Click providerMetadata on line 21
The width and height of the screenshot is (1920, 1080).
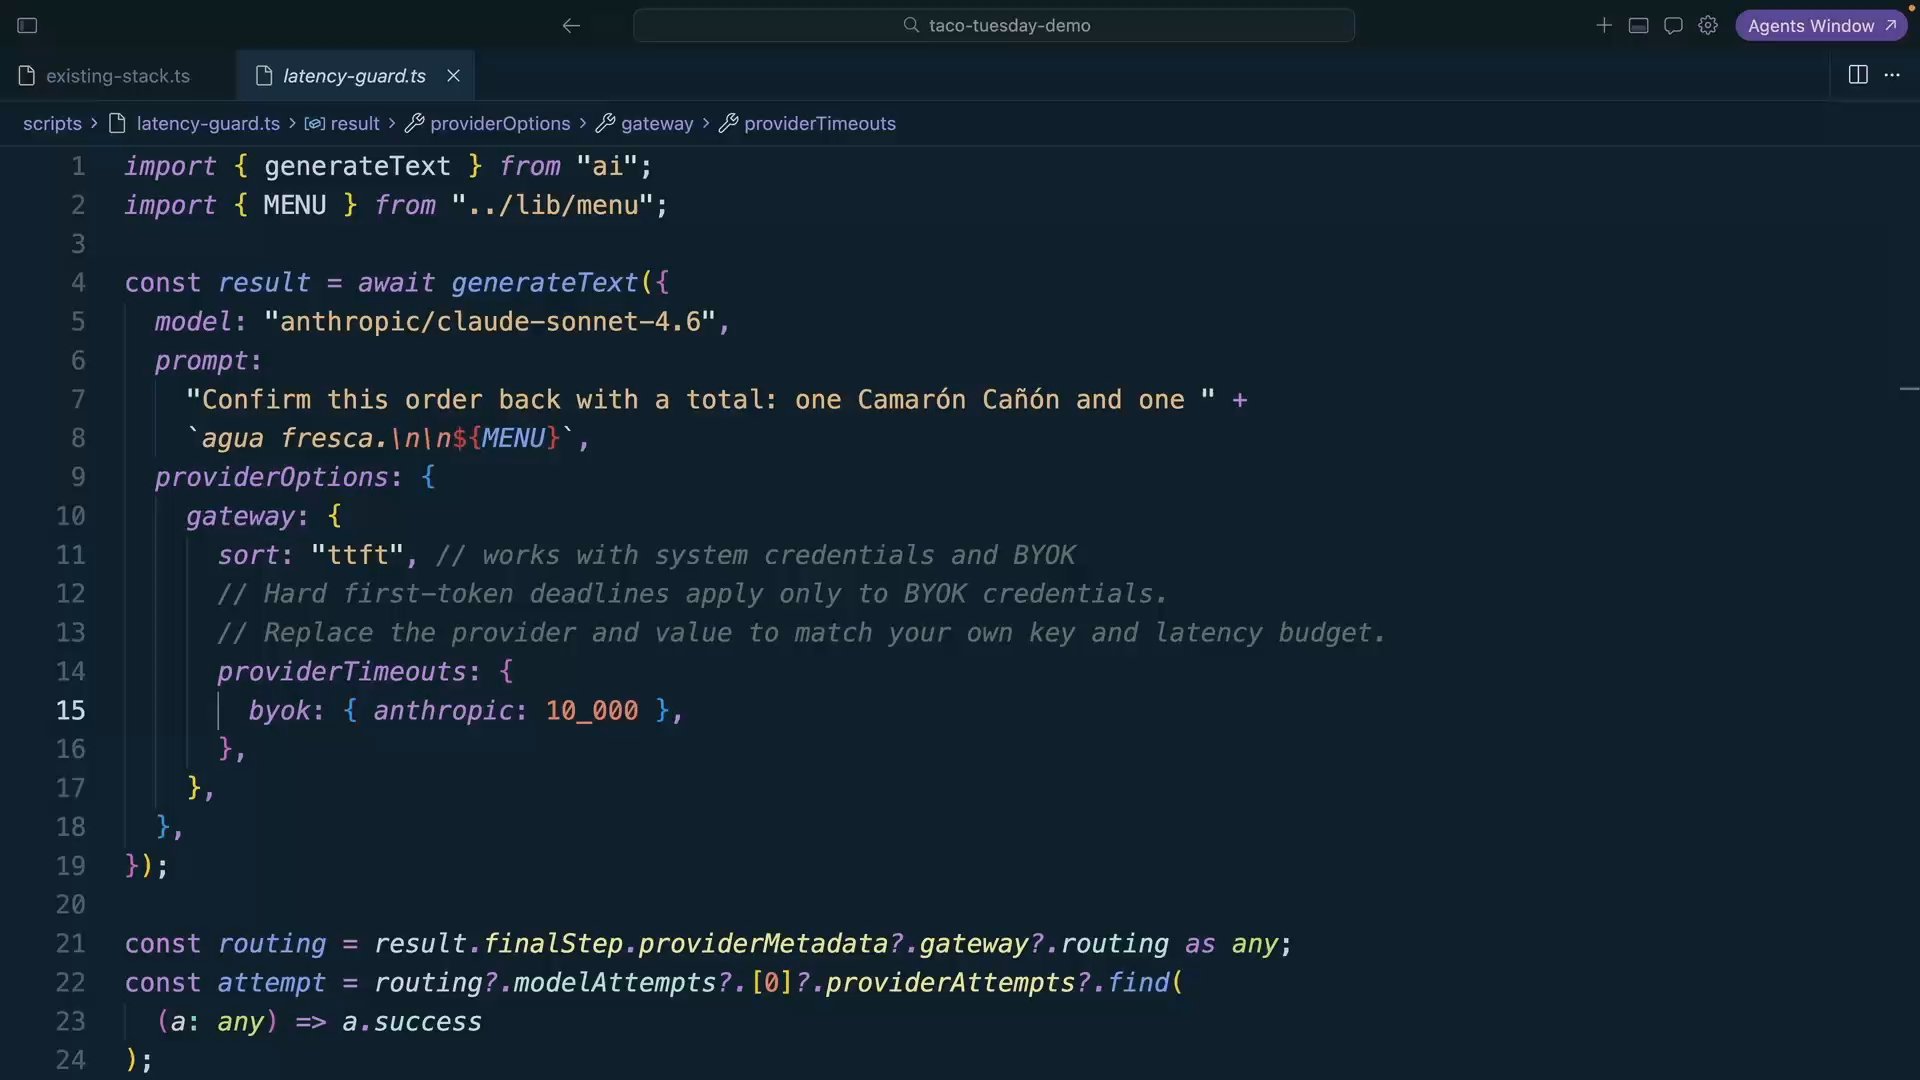(x=764, y=944)
